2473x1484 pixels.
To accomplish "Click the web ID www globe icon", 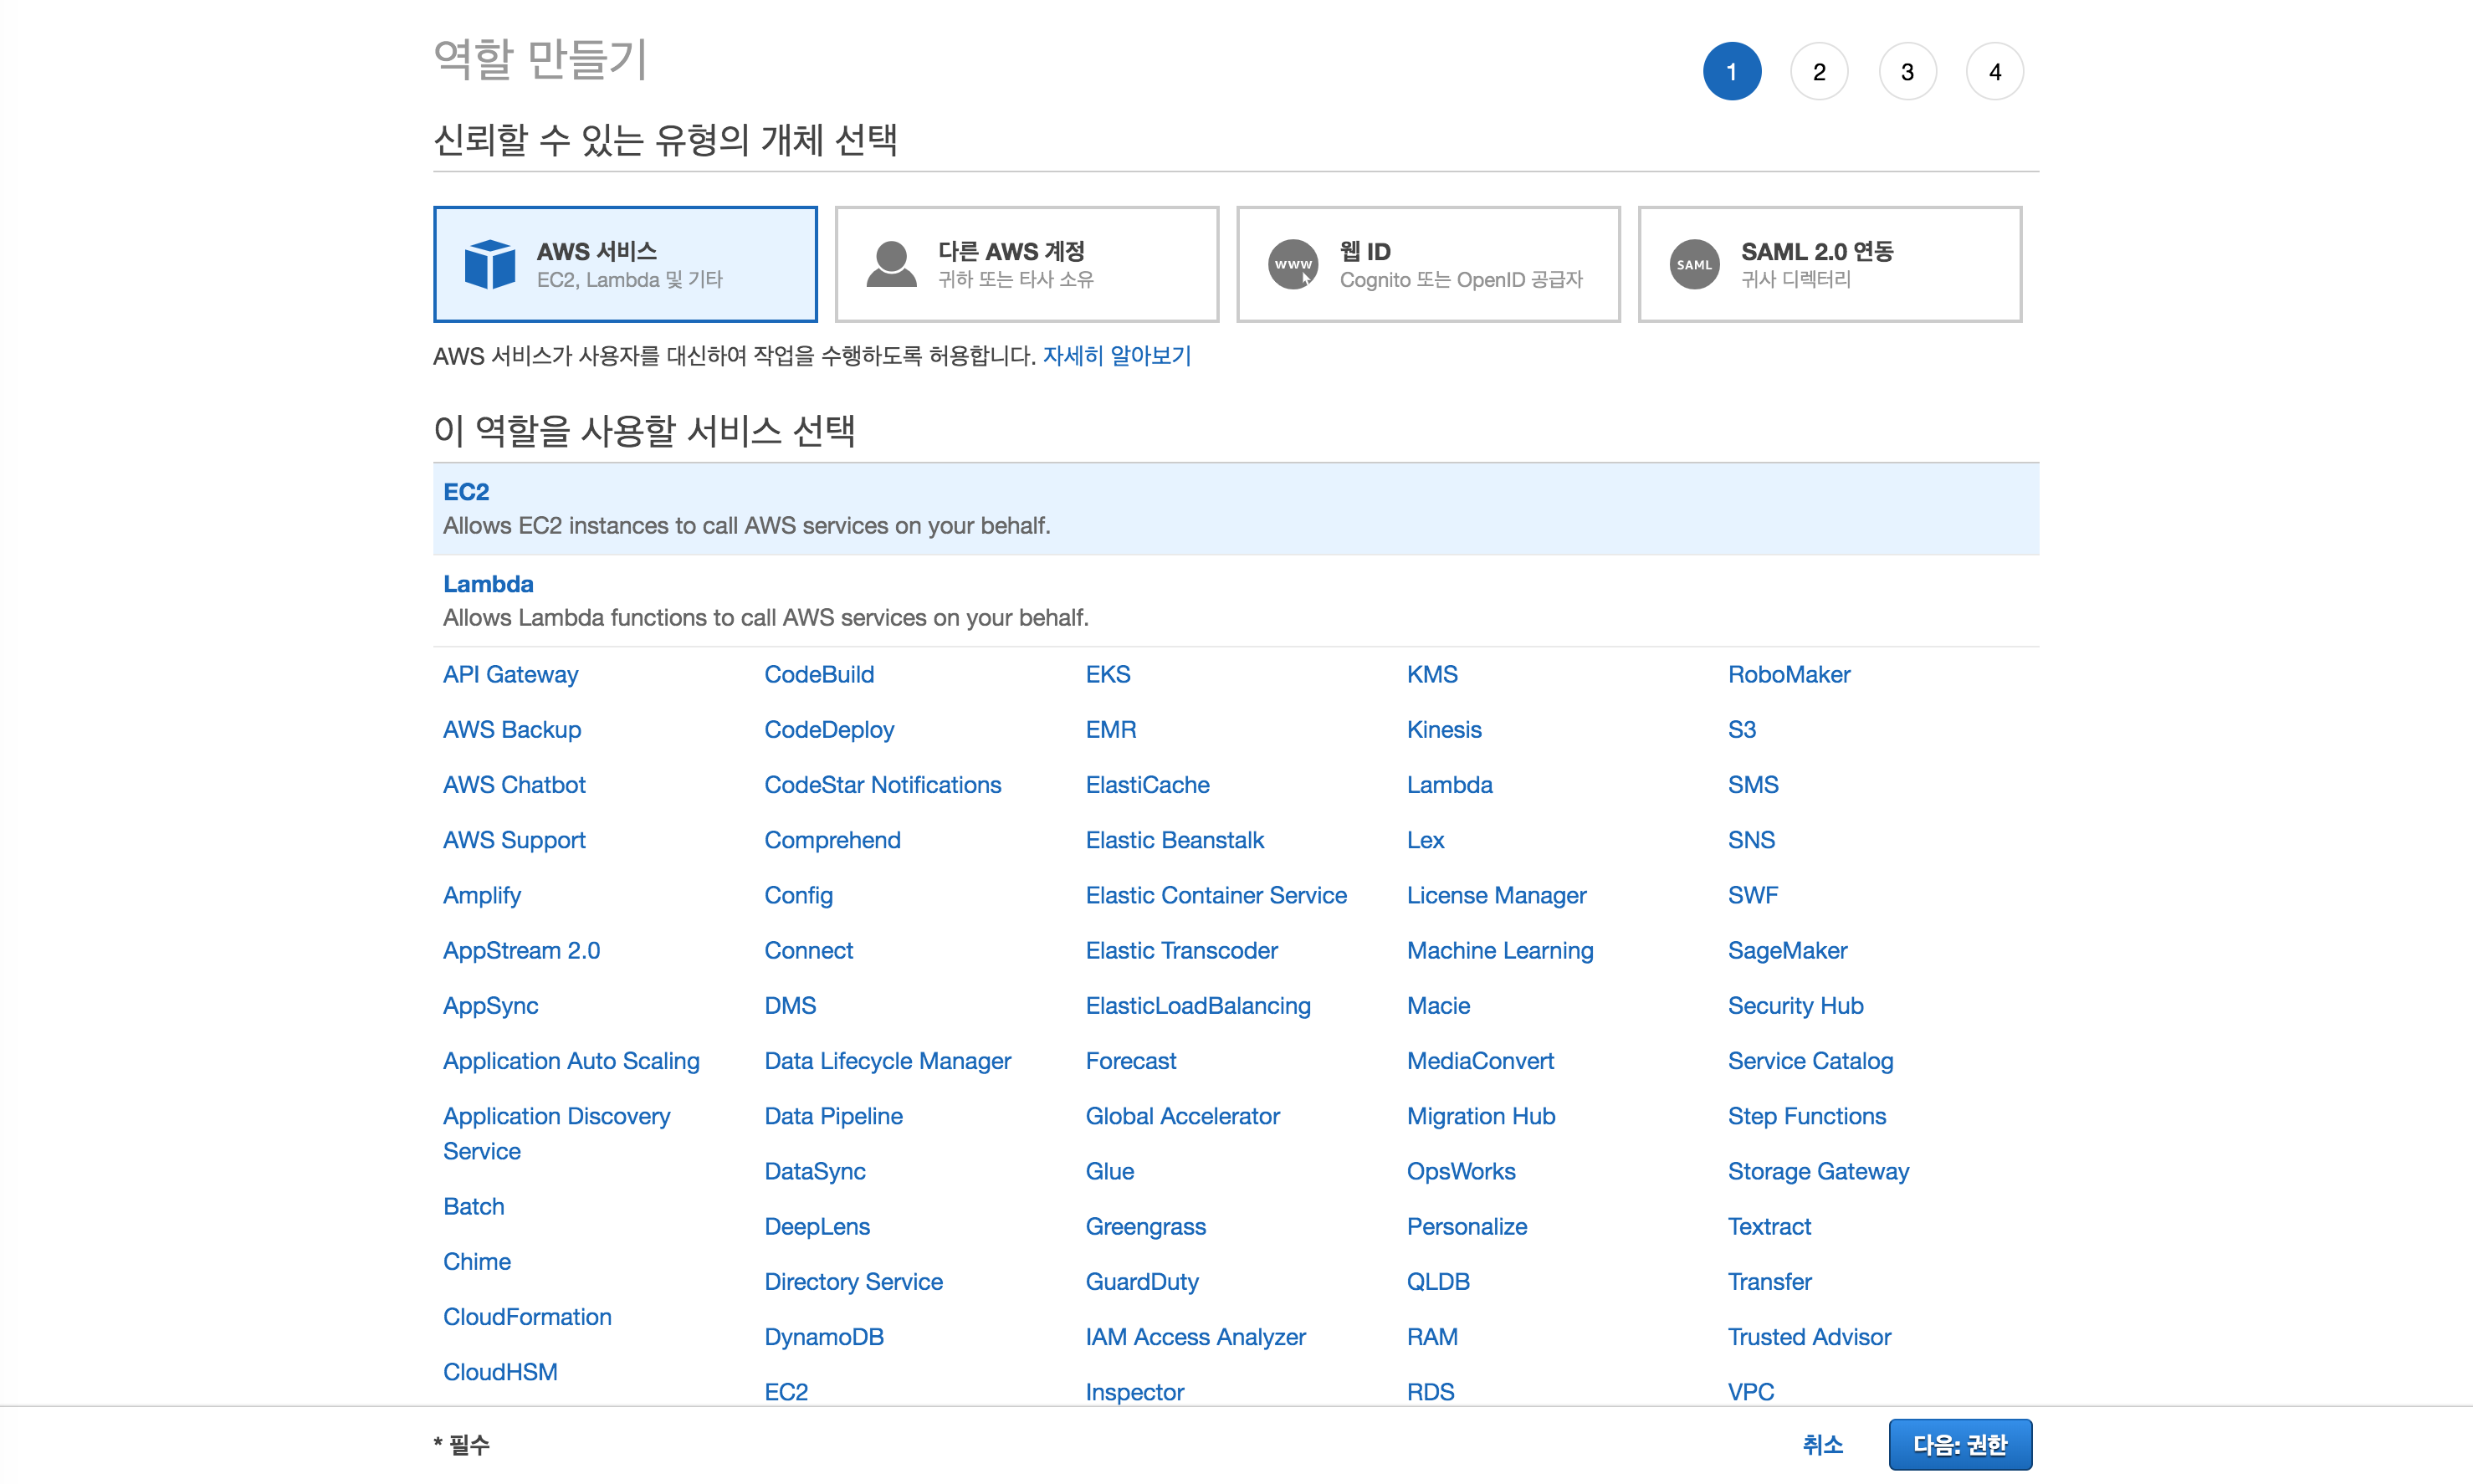I will tap(1293, 264).
